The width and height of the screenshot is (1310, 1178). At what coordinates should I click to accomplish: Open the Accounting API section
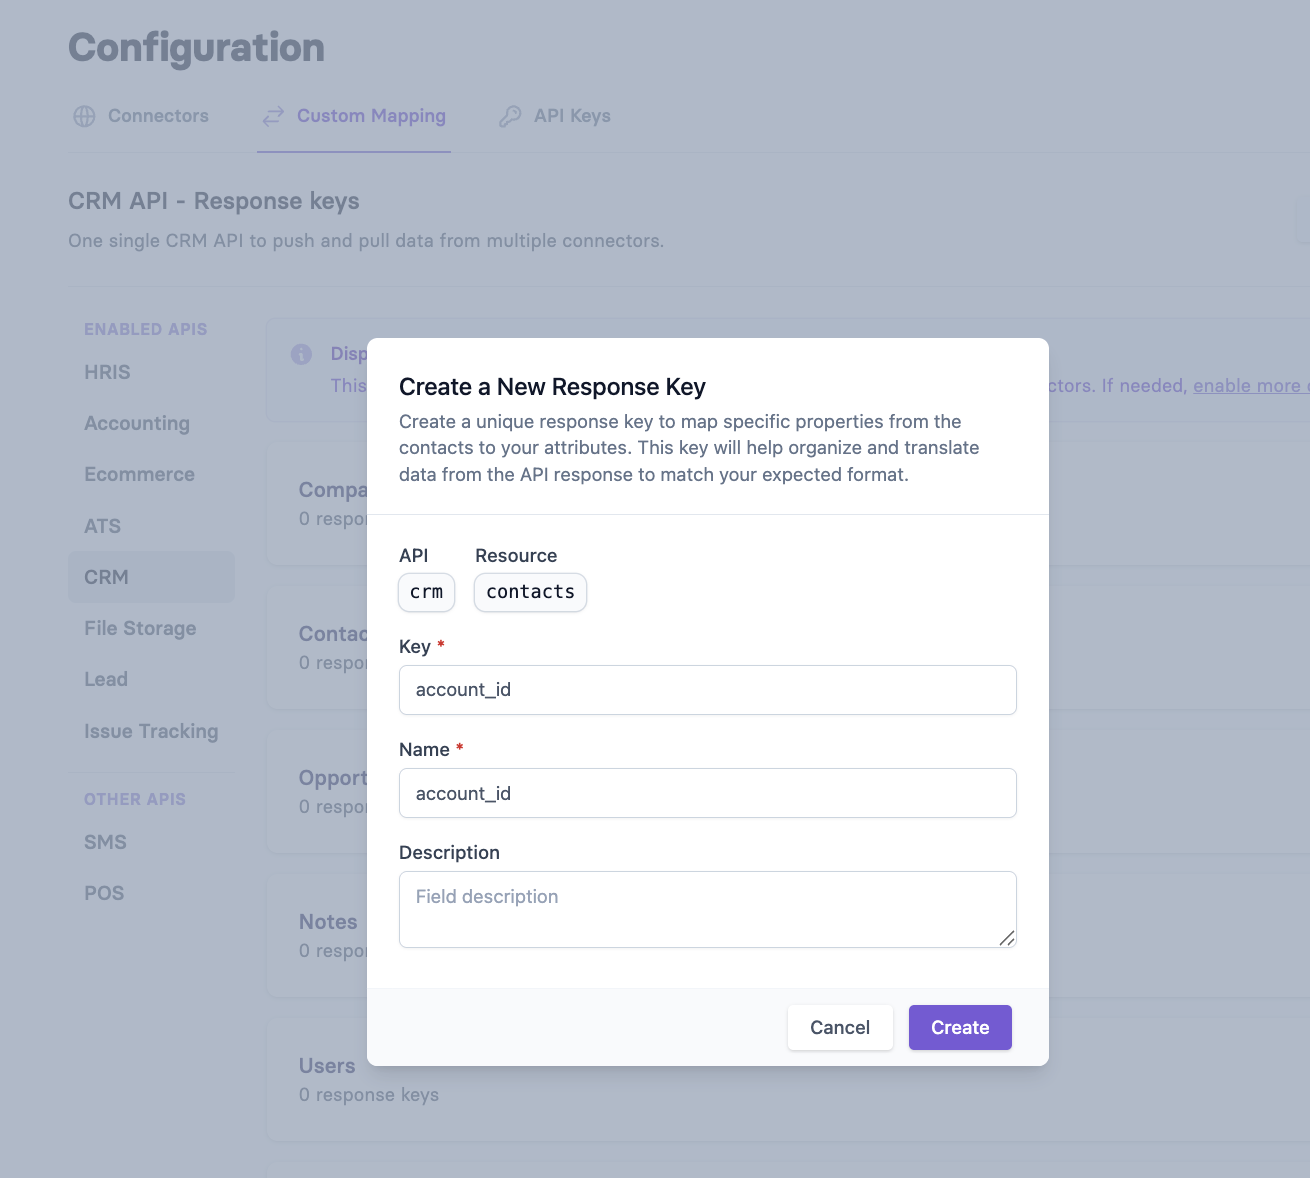click(137, 423)
